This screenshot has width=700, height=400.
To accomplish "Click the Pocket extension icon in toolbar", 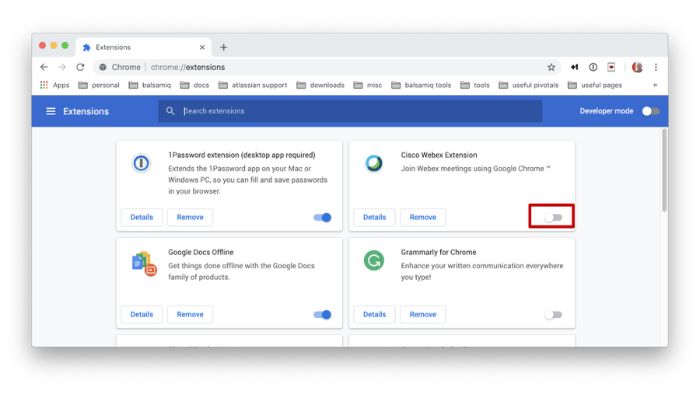I will coord(611,67).
